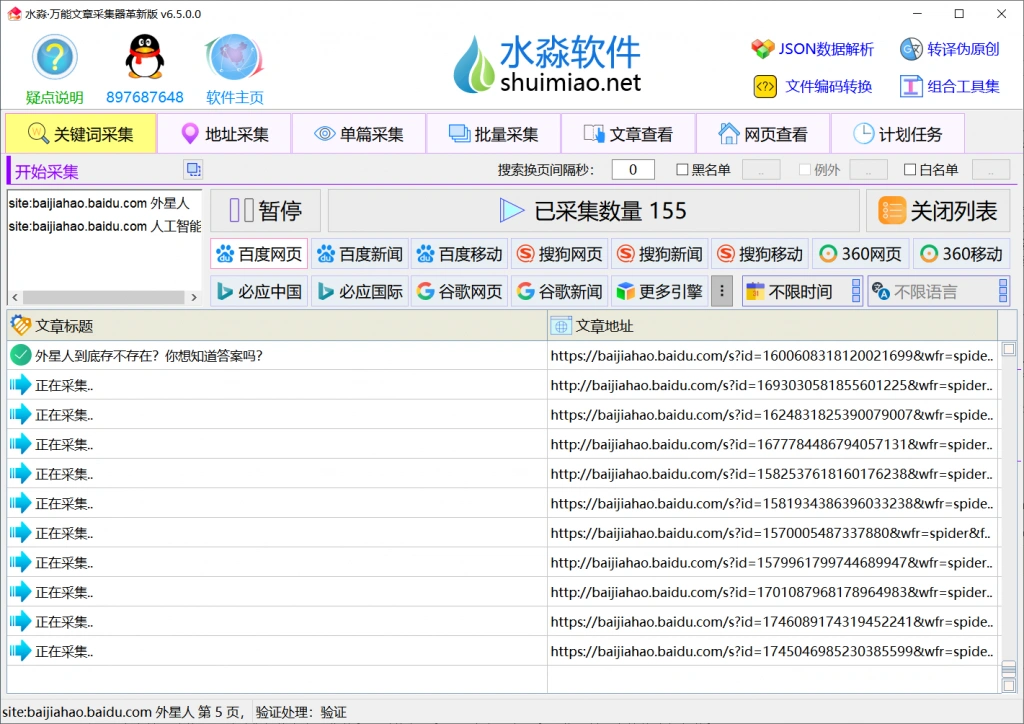The width and height of the screenshot is (1024, 724).
Task: Select 搜狗网页 search engine
Action: (560, 254)
